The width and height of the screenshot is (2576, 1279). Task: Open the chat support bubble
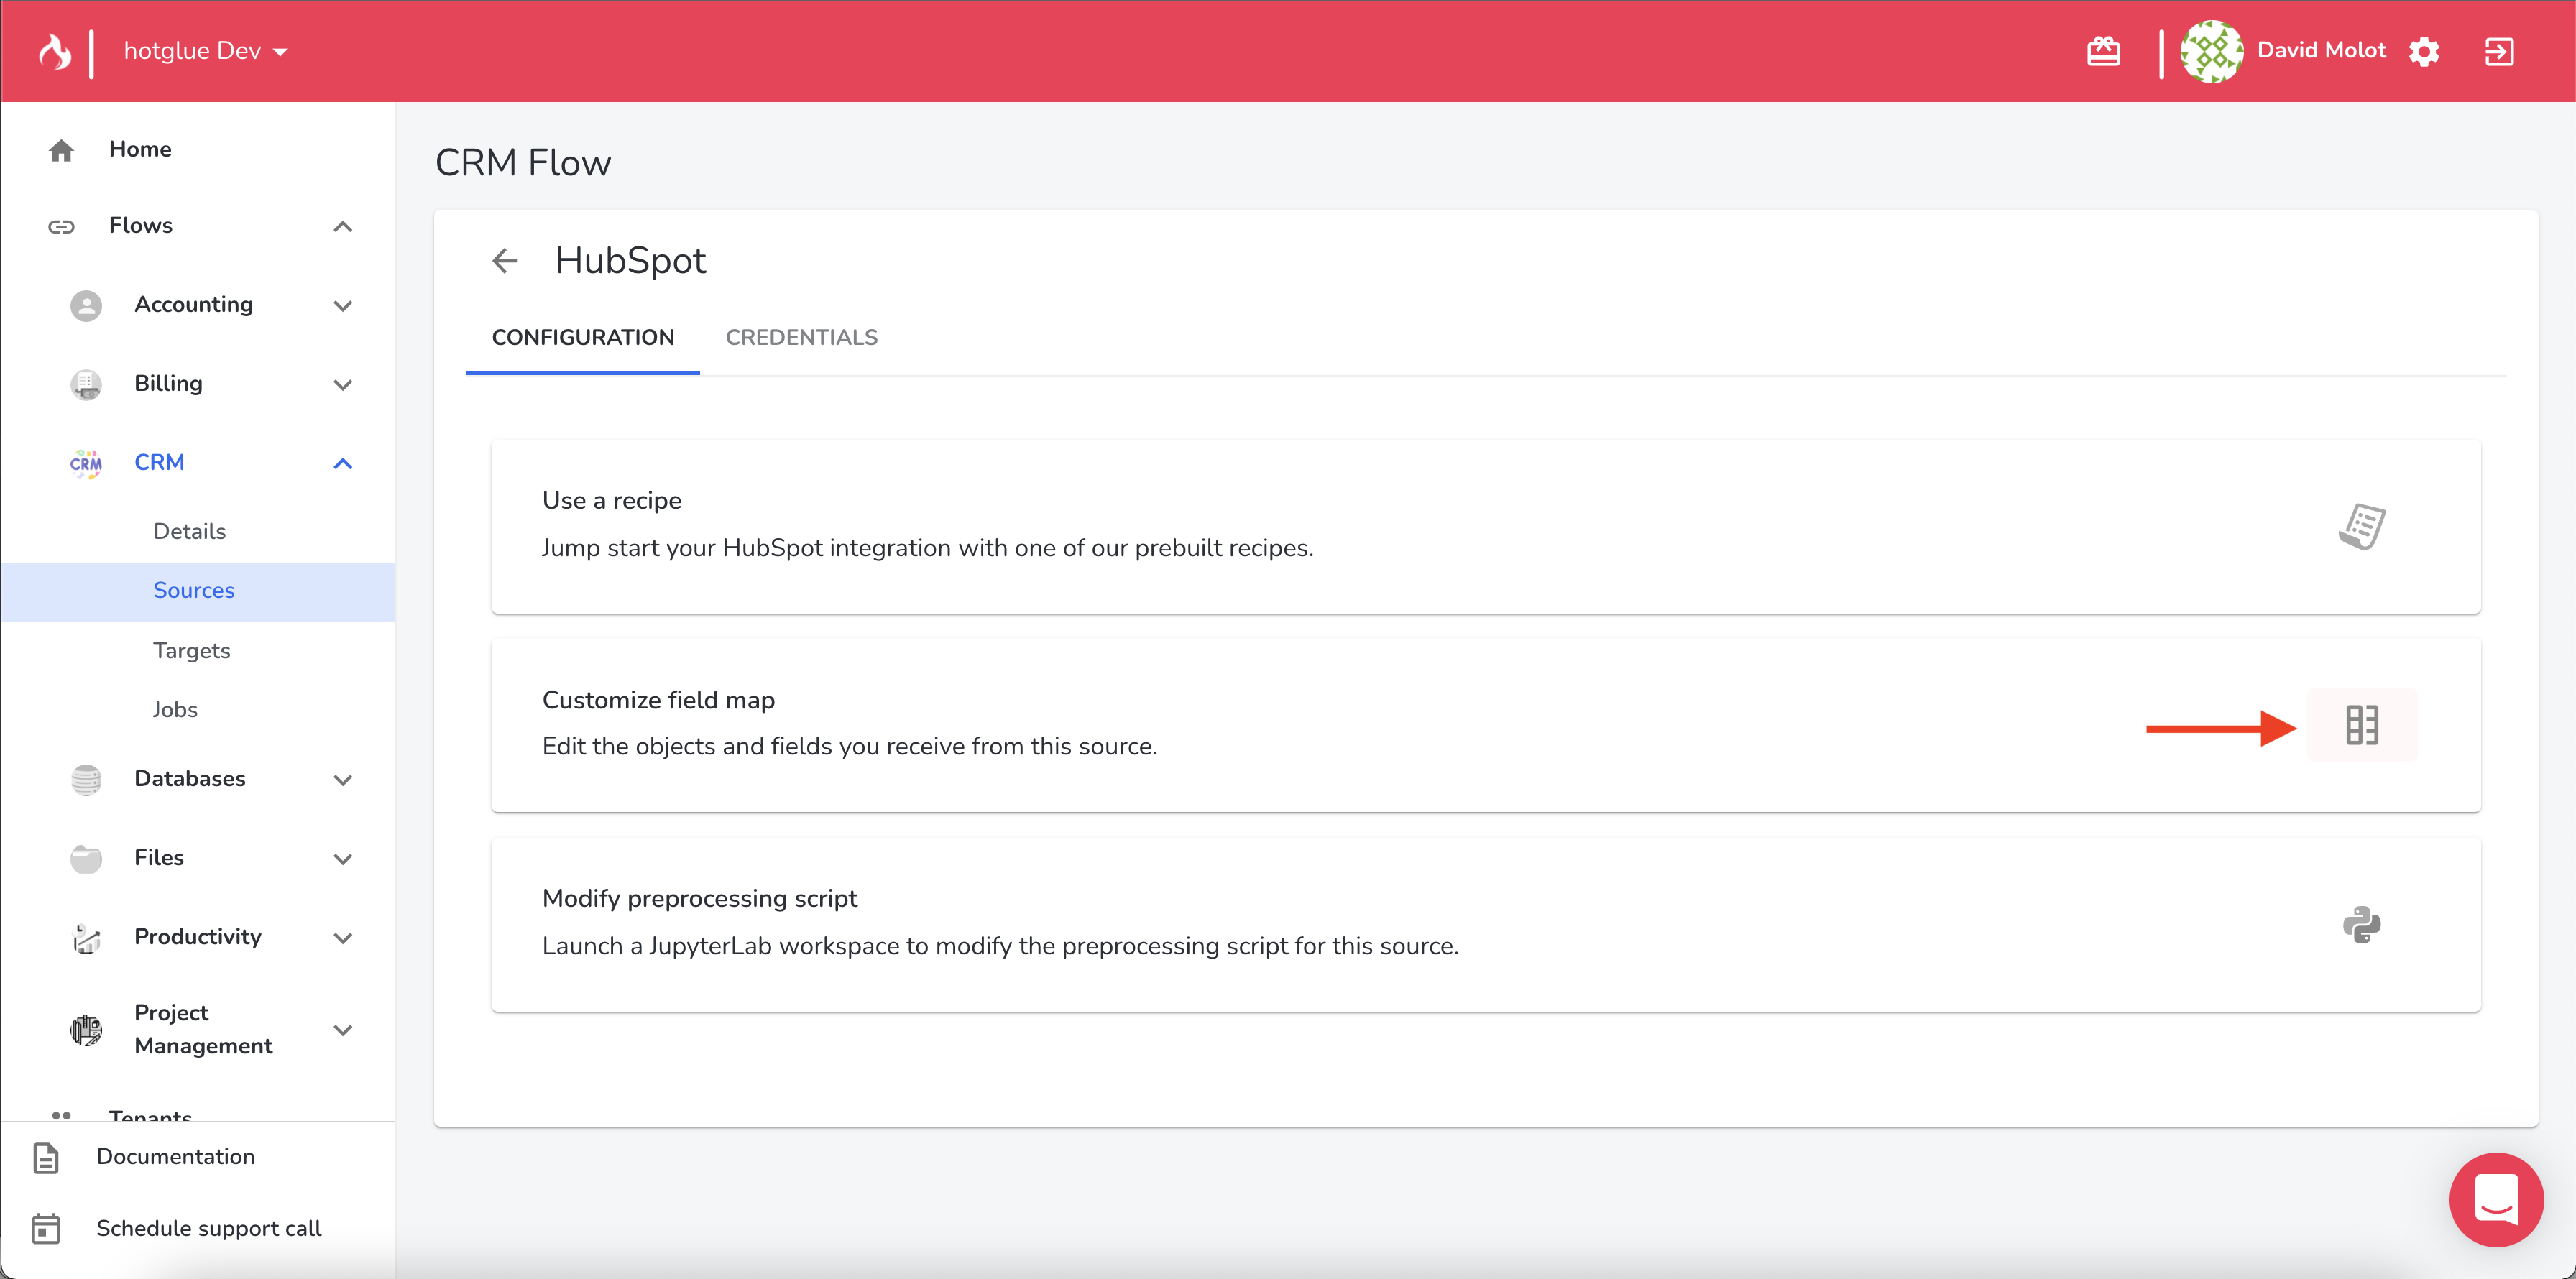2496,1199
